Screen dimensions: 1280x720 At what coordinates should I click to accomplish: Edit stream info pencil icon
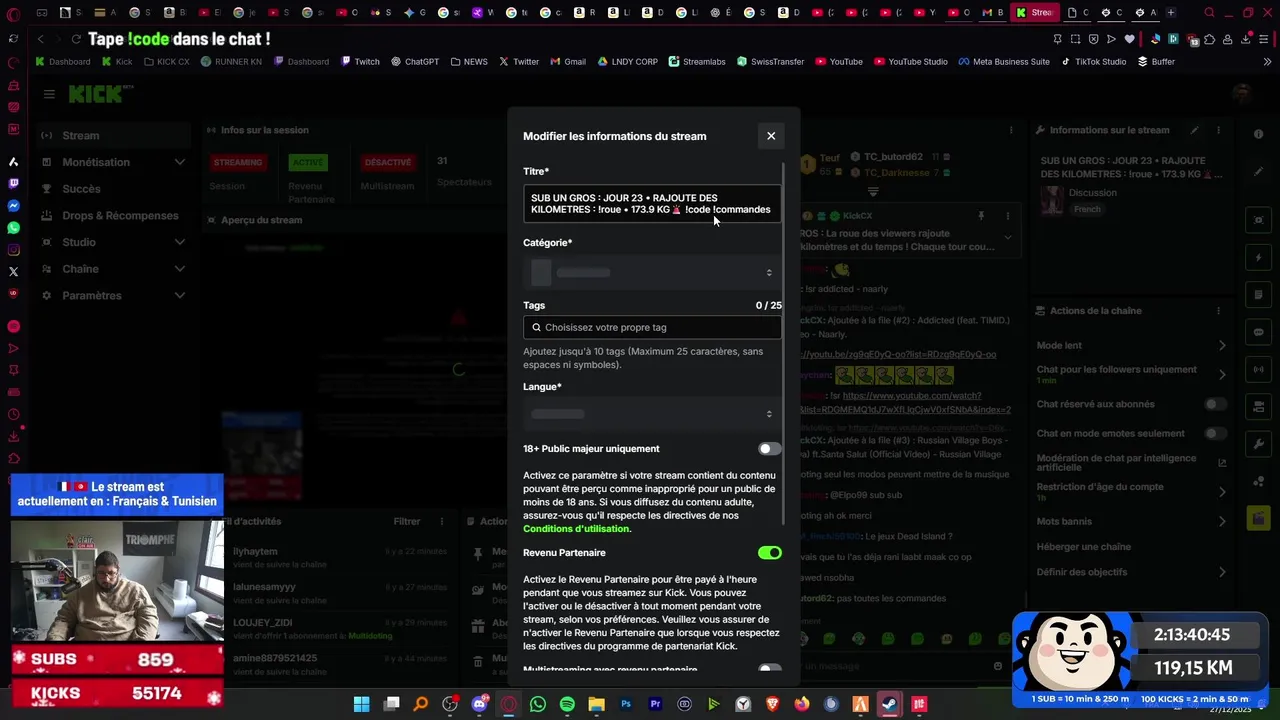[1194, 130]
